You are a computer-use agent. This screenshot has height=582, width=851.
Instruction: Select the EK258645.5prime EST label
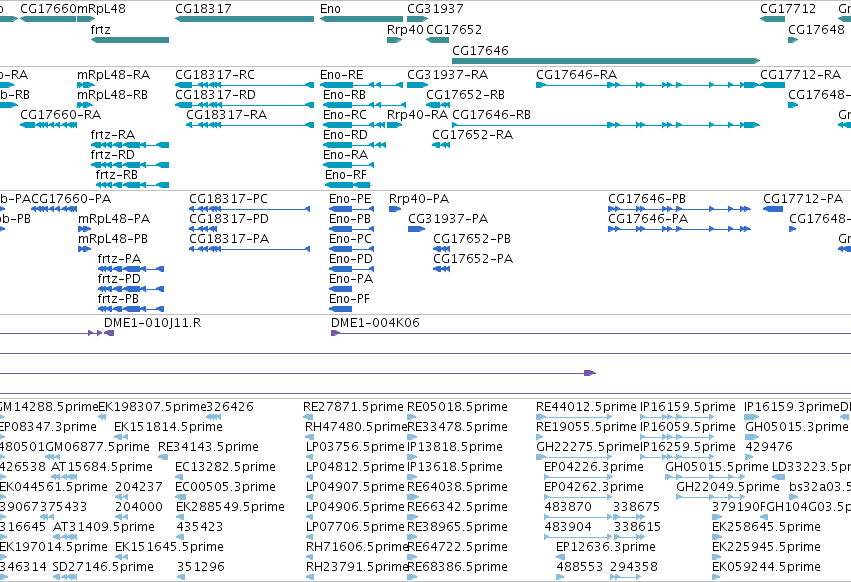pyautogui.click(x=766, y=527)
